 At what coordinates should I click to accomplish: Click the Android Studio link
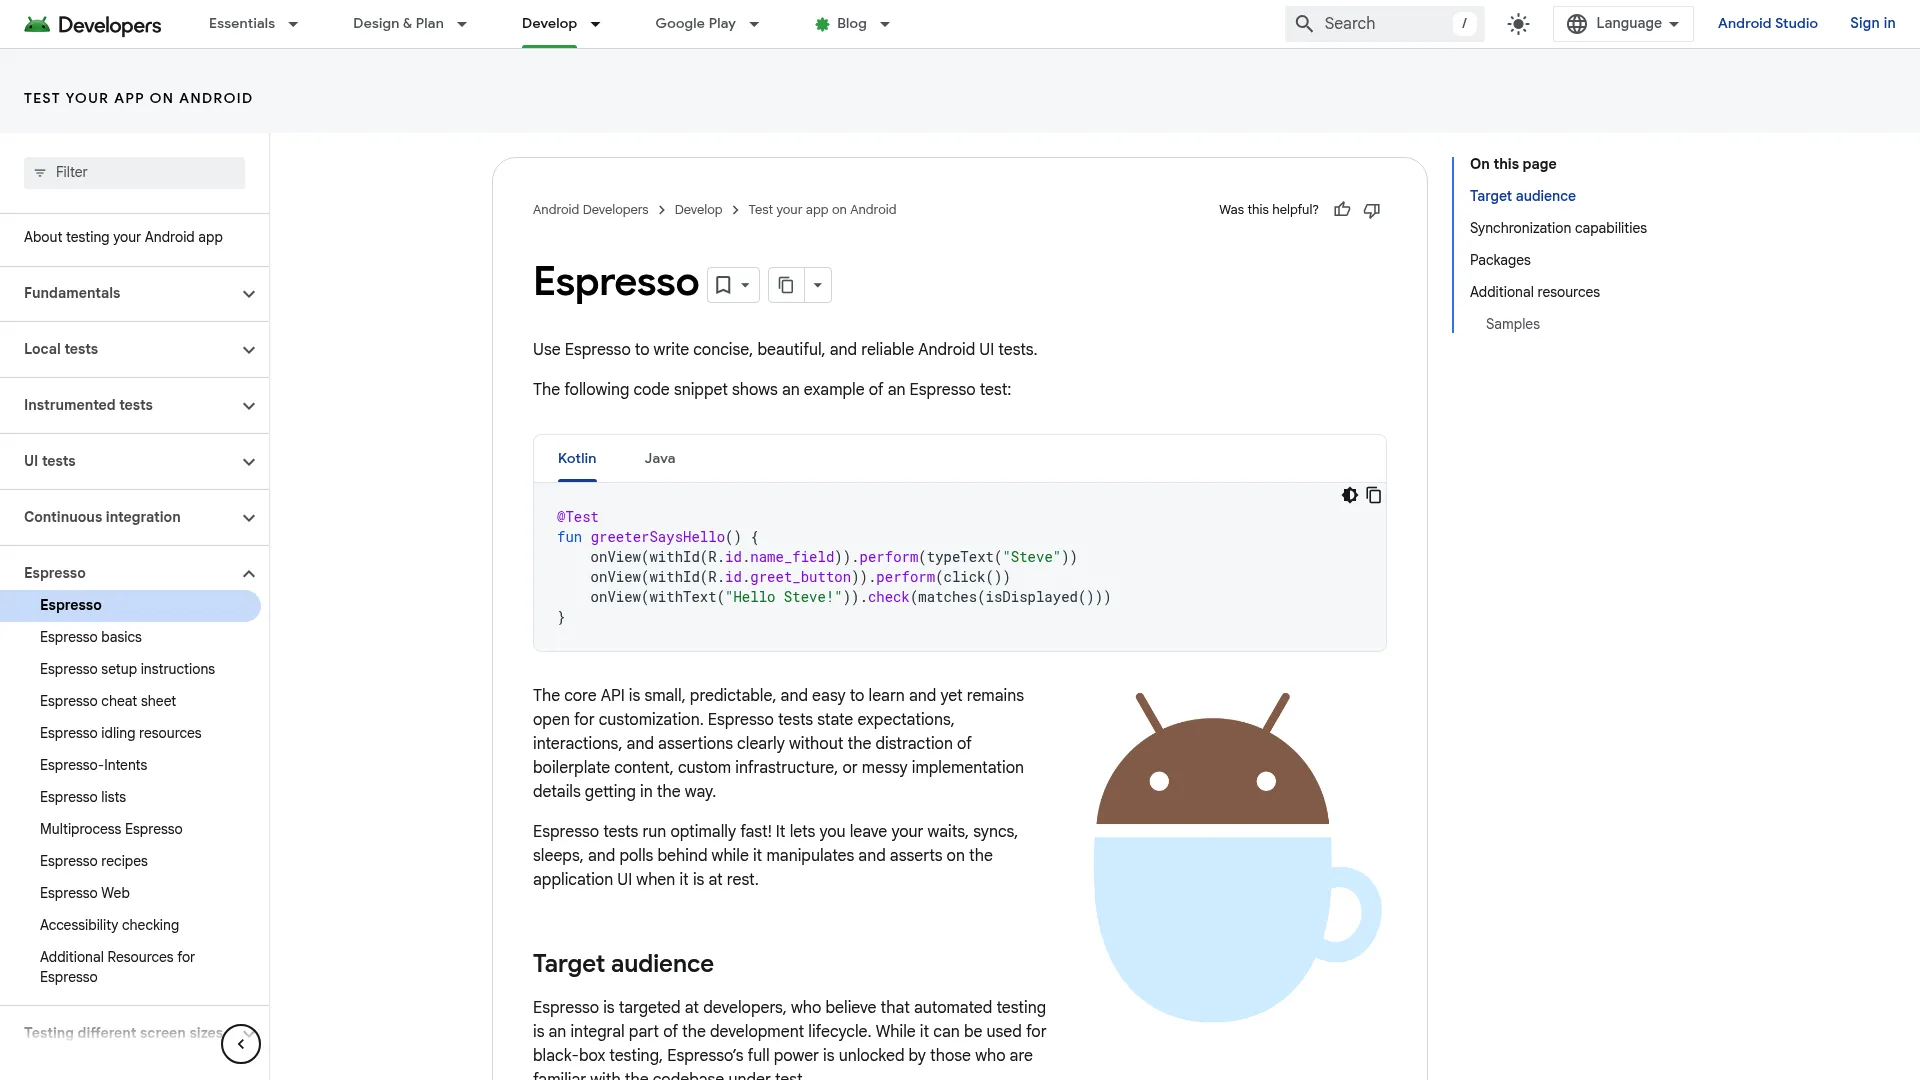[1767, 24]
